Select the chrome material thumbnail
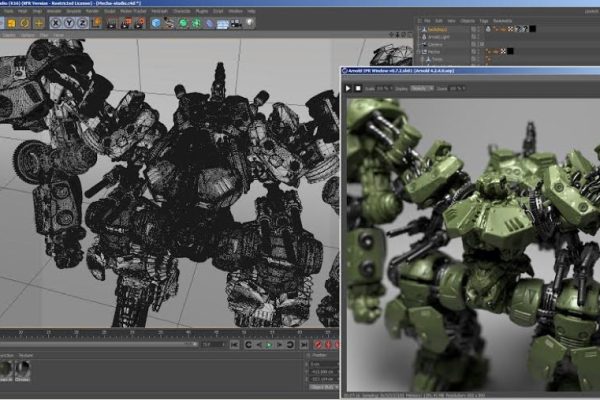This screenshot has height=400, width=600. (x=22, y=369)
